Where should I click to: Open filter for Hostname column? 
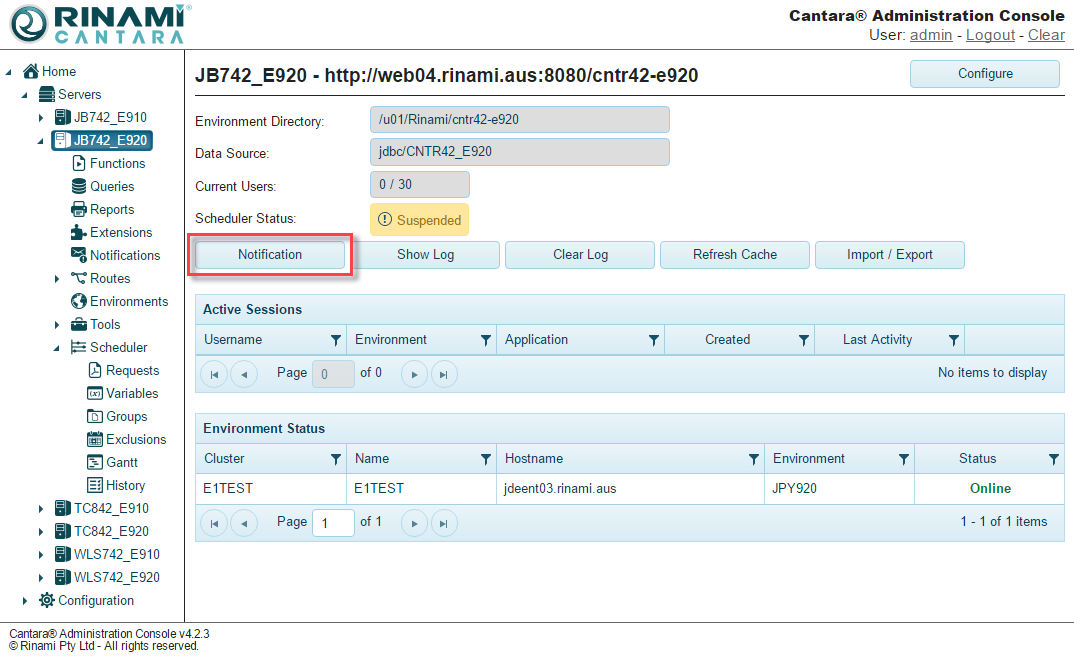click(754, 459)
